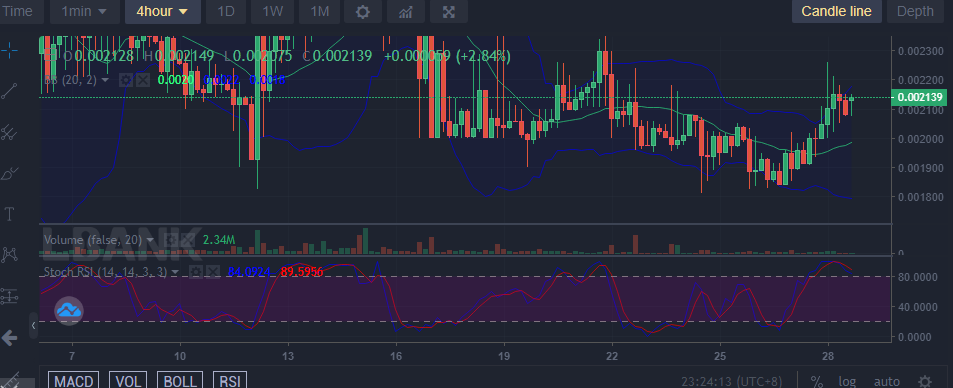Click the blue cloud chart logo
The image size is (953, 388).
click(69, 311)
